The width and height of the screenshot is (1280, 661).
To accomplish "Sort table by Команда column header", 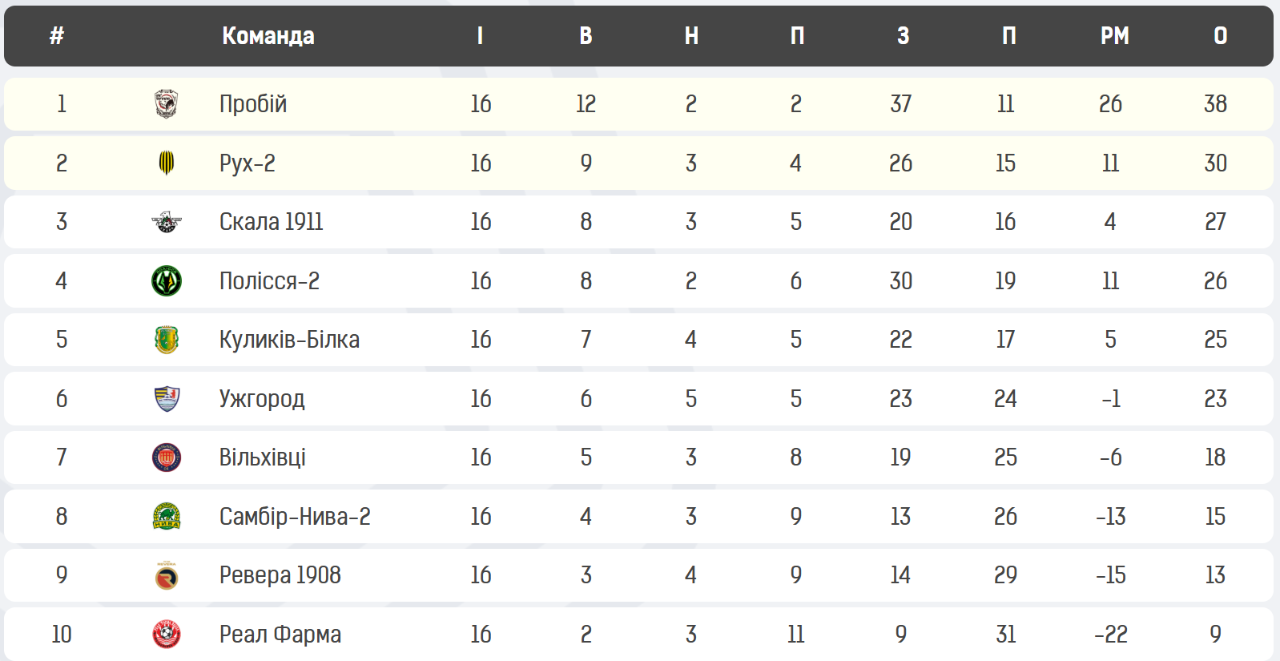I will 268,36.
